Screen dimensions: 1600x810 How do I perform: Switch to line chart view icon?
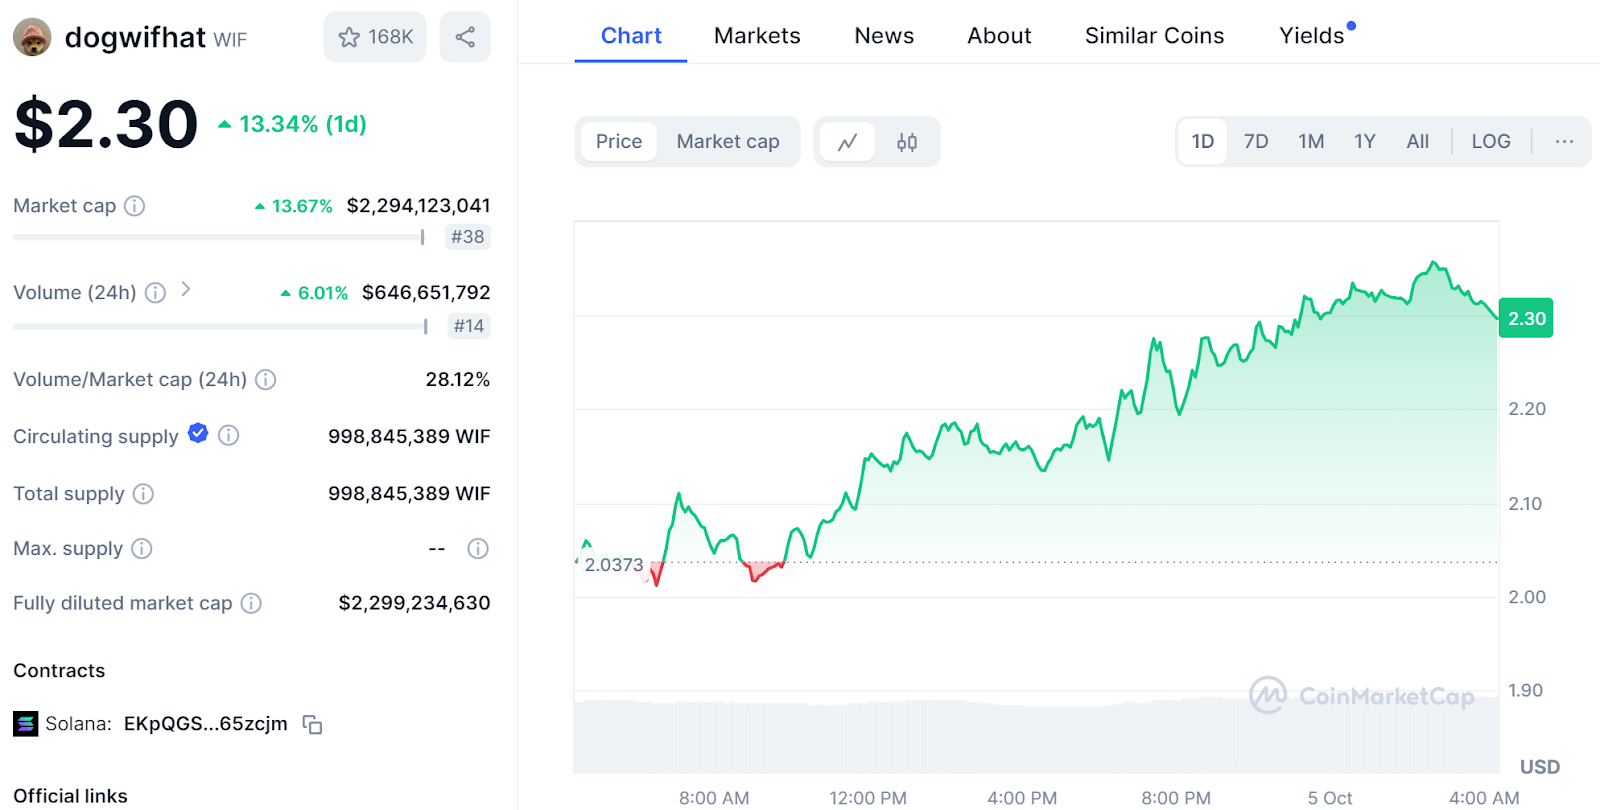pyautogui.click(x=847, y=142)
